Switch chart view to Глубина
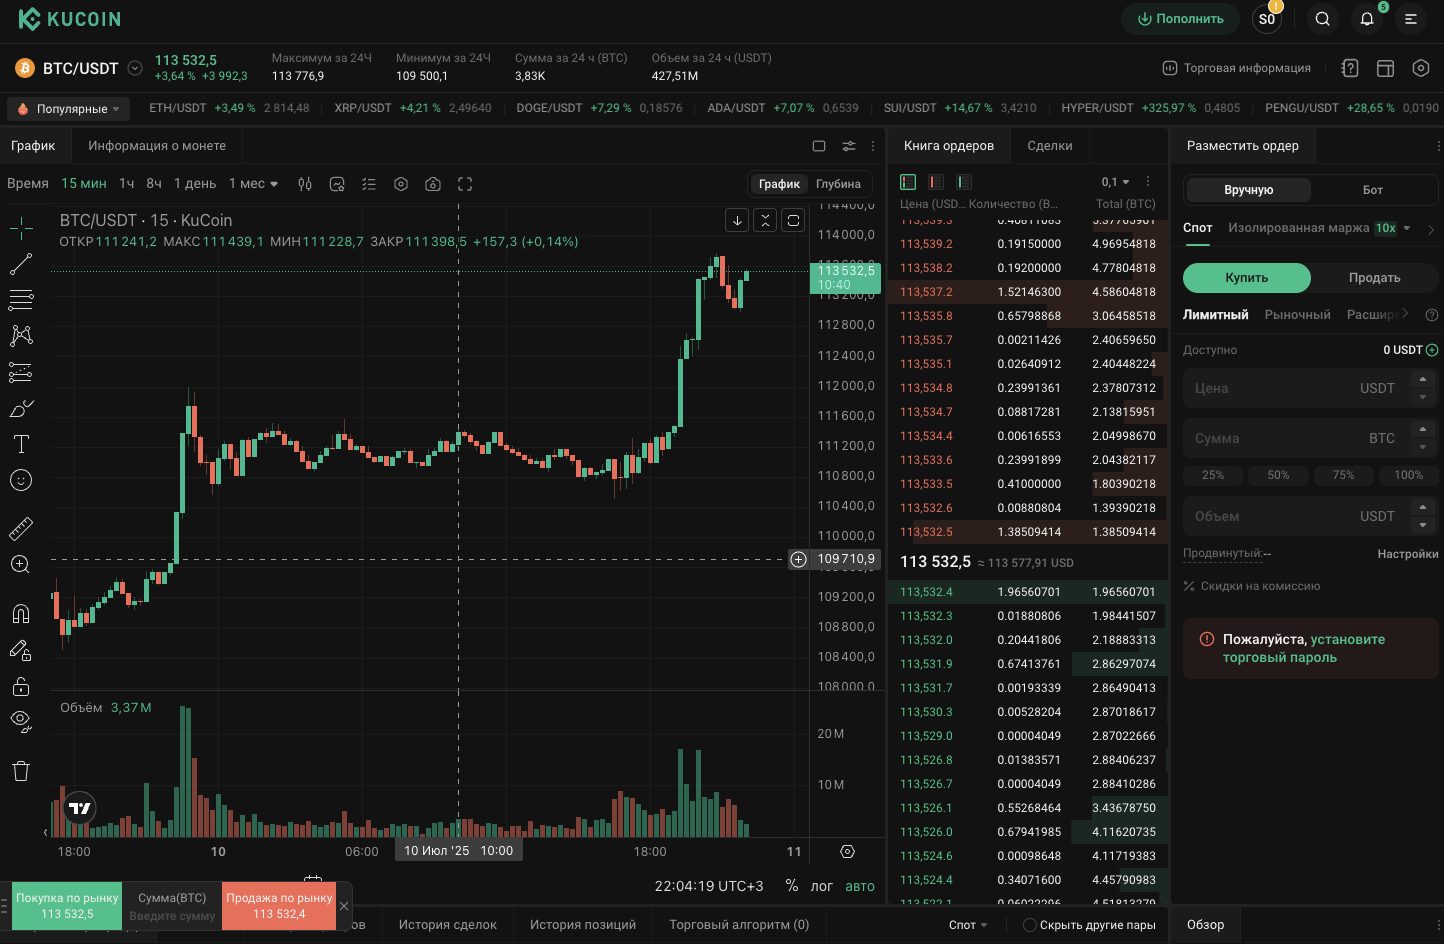The width and height of the screenshot is (1444, 944). click(x=838, y=184)
